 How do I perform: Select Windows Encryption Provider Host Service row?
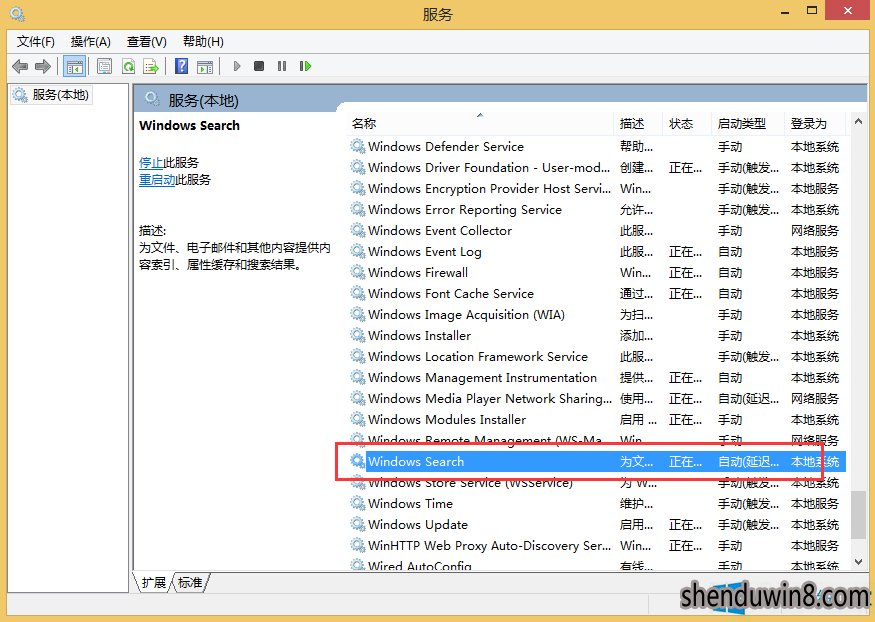(x=597, y=189)
